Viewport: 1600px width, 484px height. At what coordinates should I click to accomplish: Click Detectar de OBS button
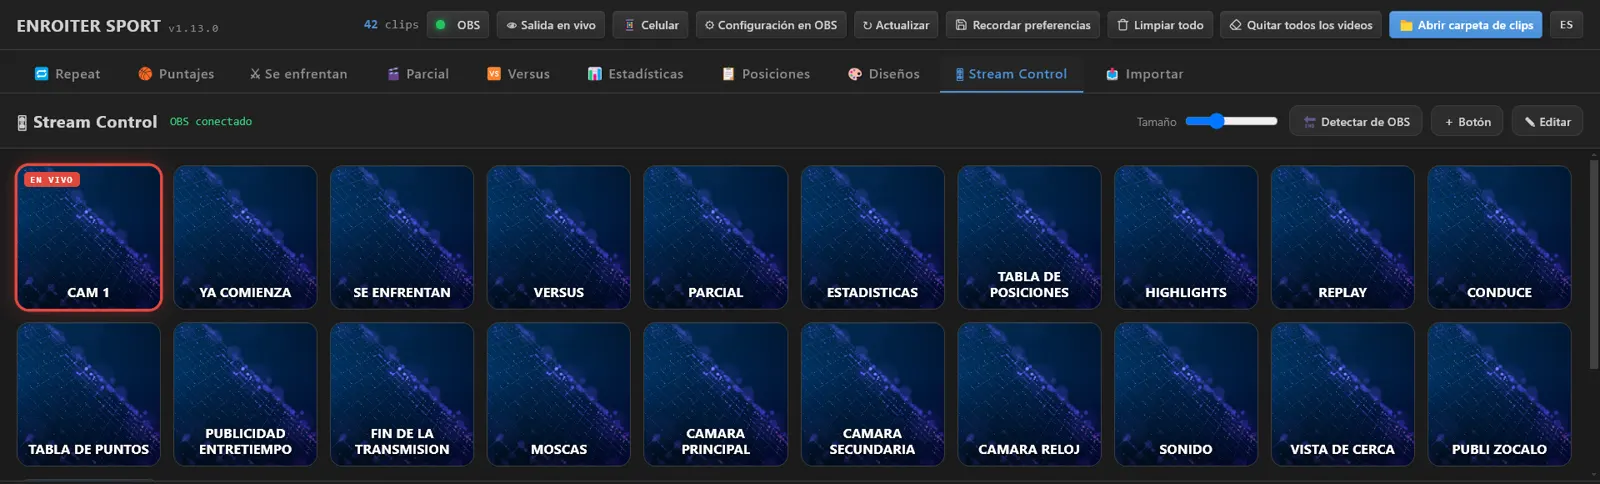pyautogui.click(x=1356, y=122)
